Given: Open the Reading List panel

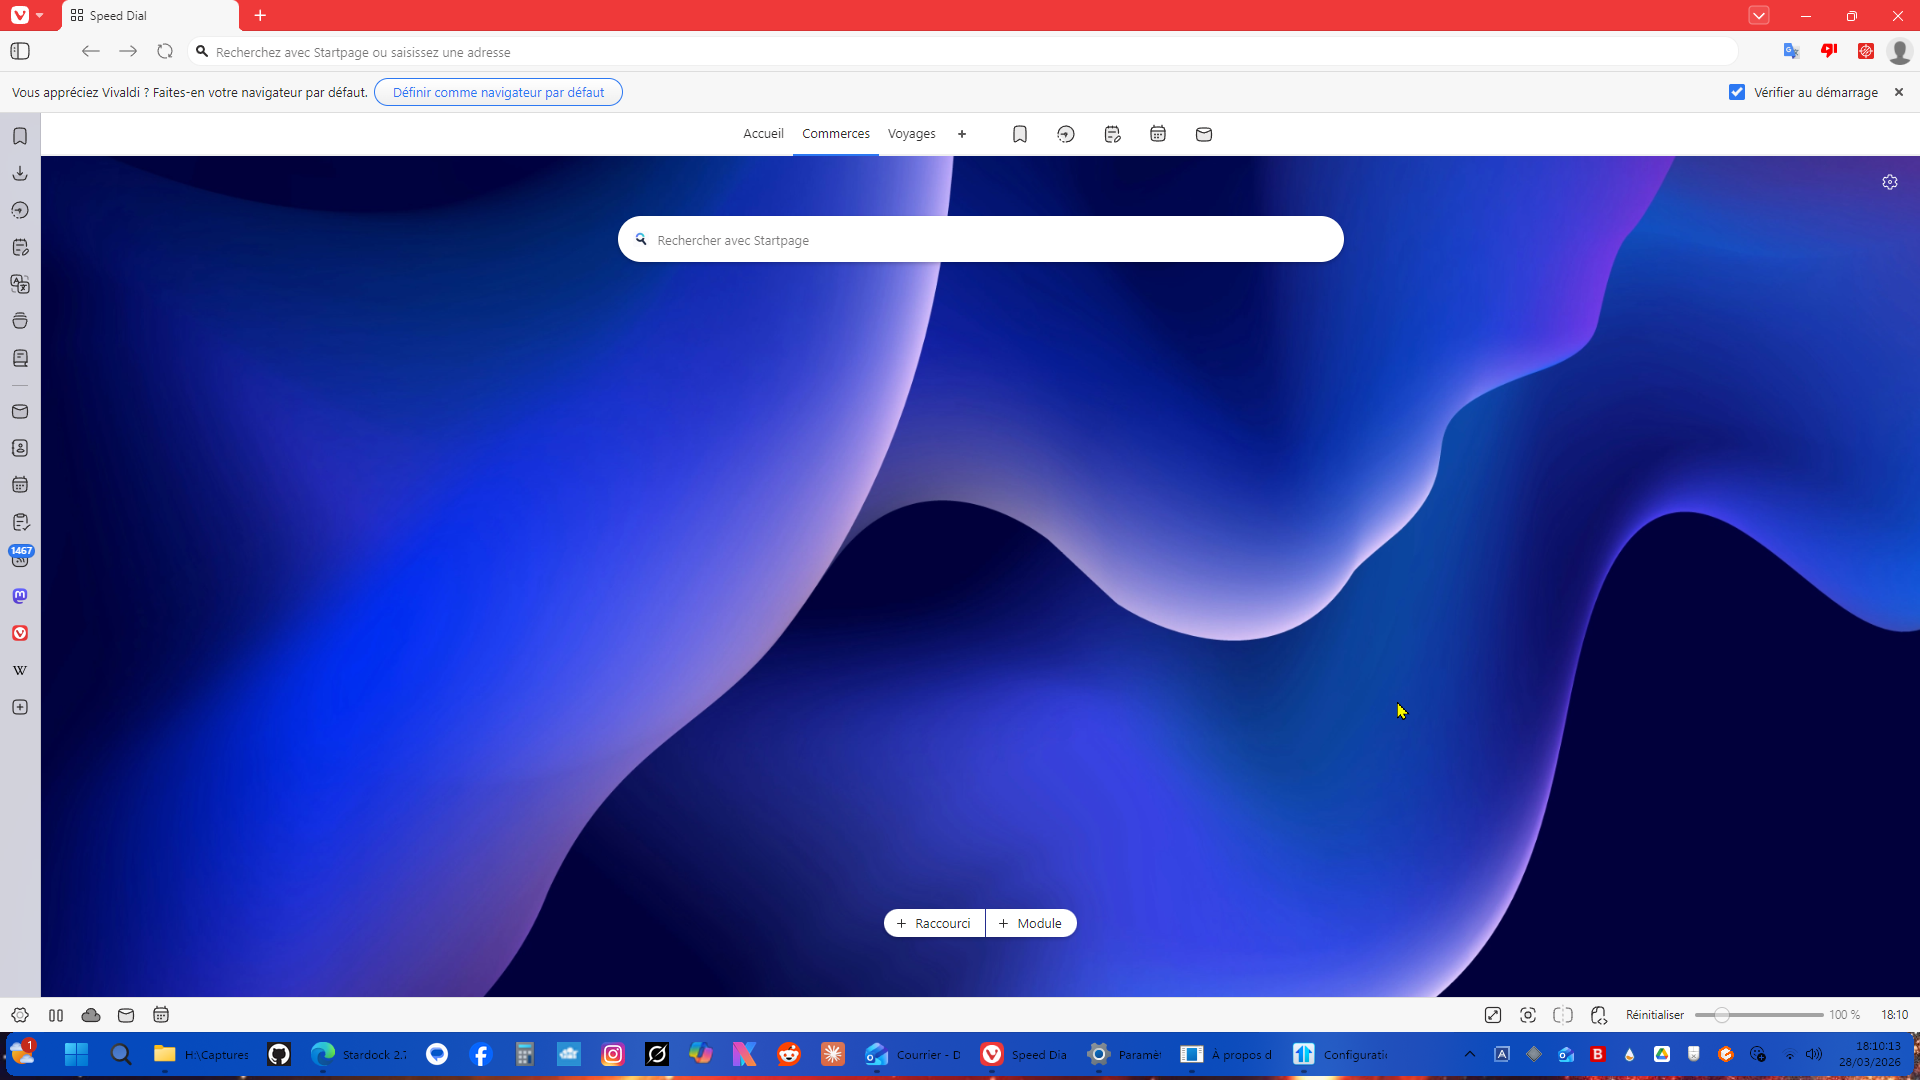Looking at the screenshot, I should pos(20,358).
